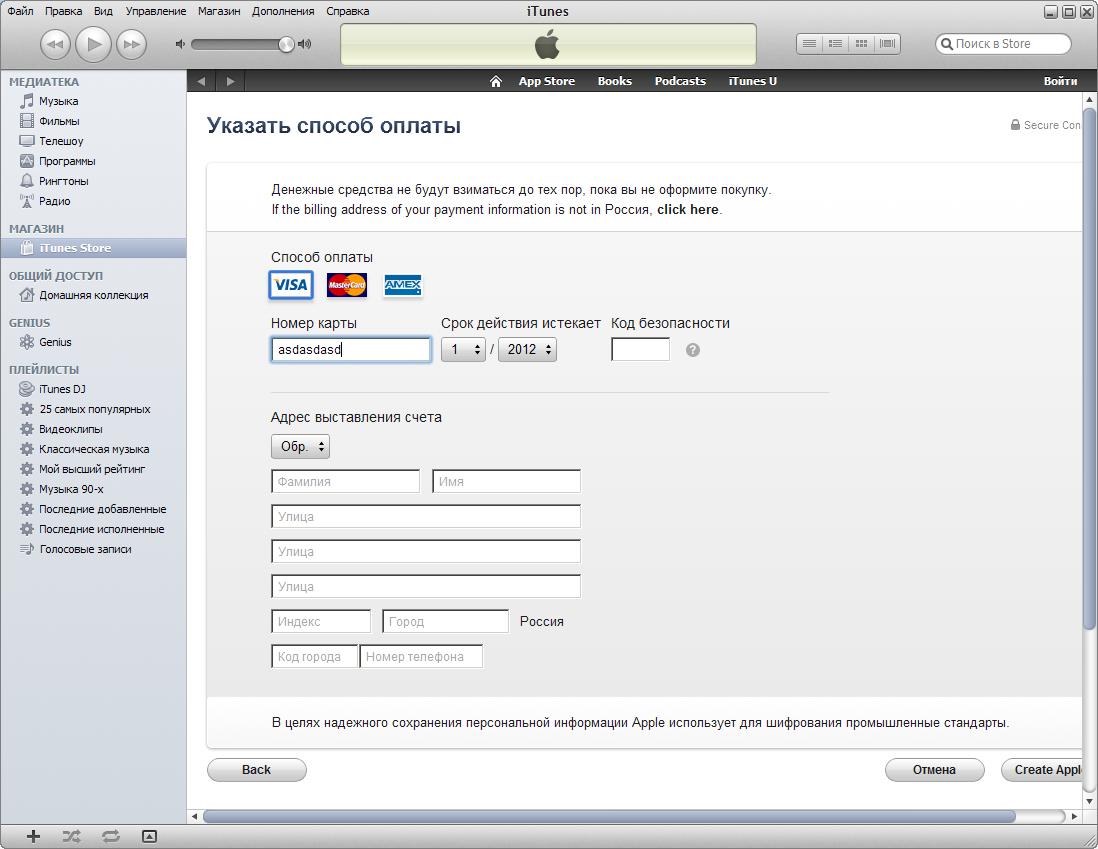Viewport: 1098px width, 849px height.
Task: Click the max-volume speaker icon
Action: [x=305, y=44]
